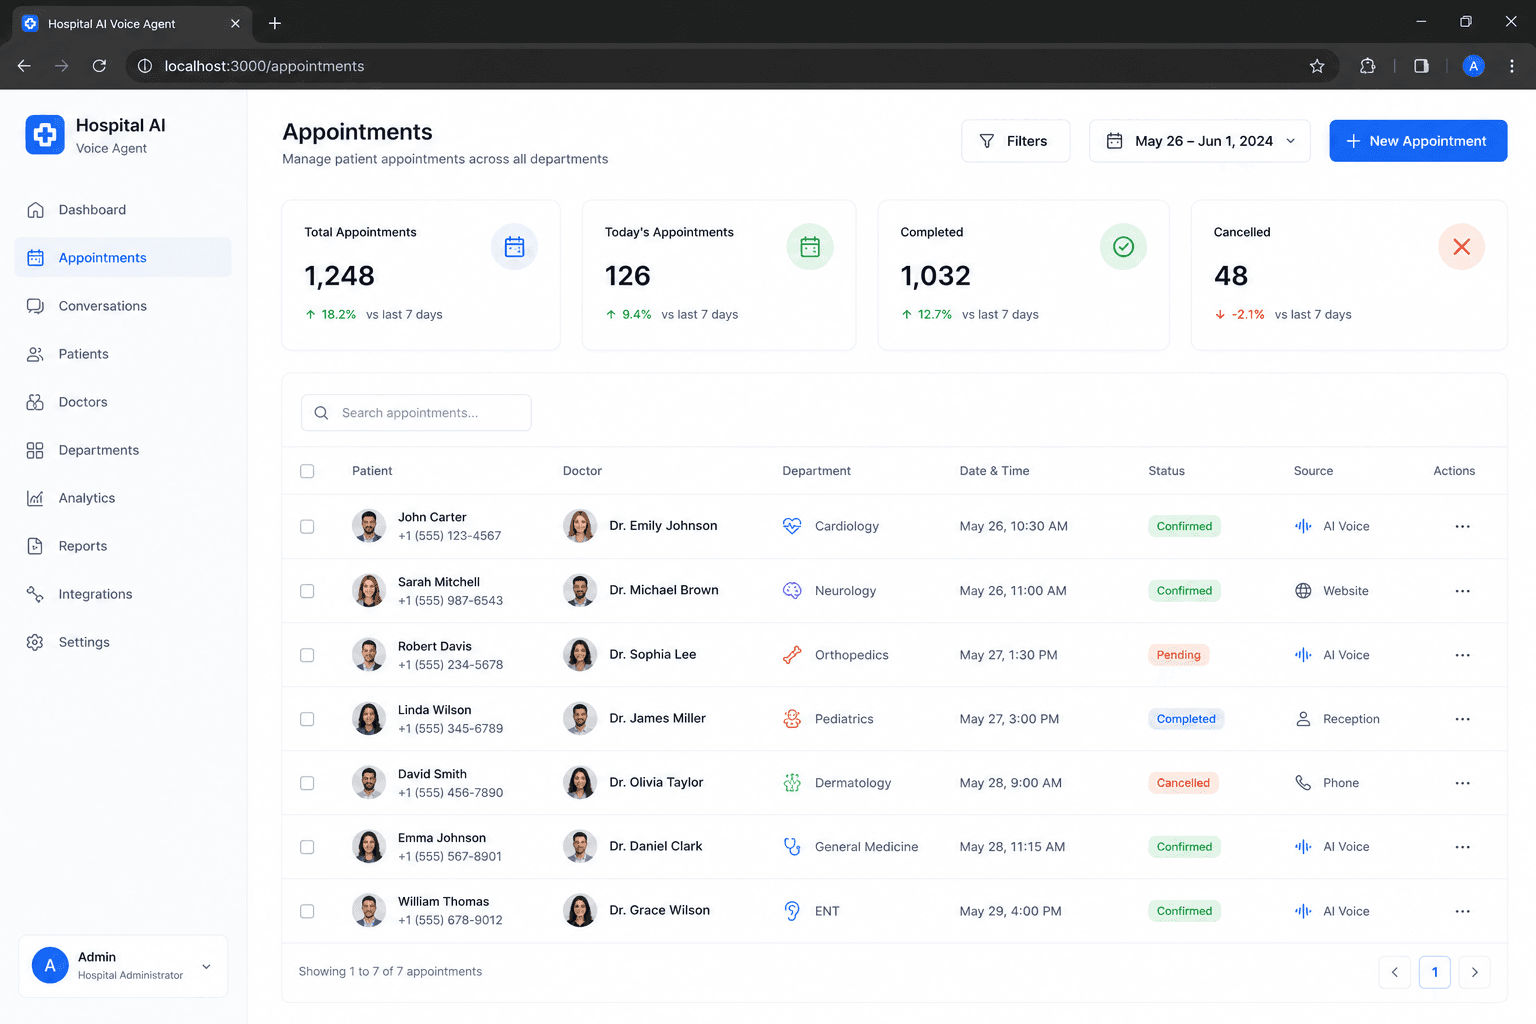Viewport: 1536px width, 1024px height.
Task: Select William Thomas's row checkbox
Action: pos(307,911)
